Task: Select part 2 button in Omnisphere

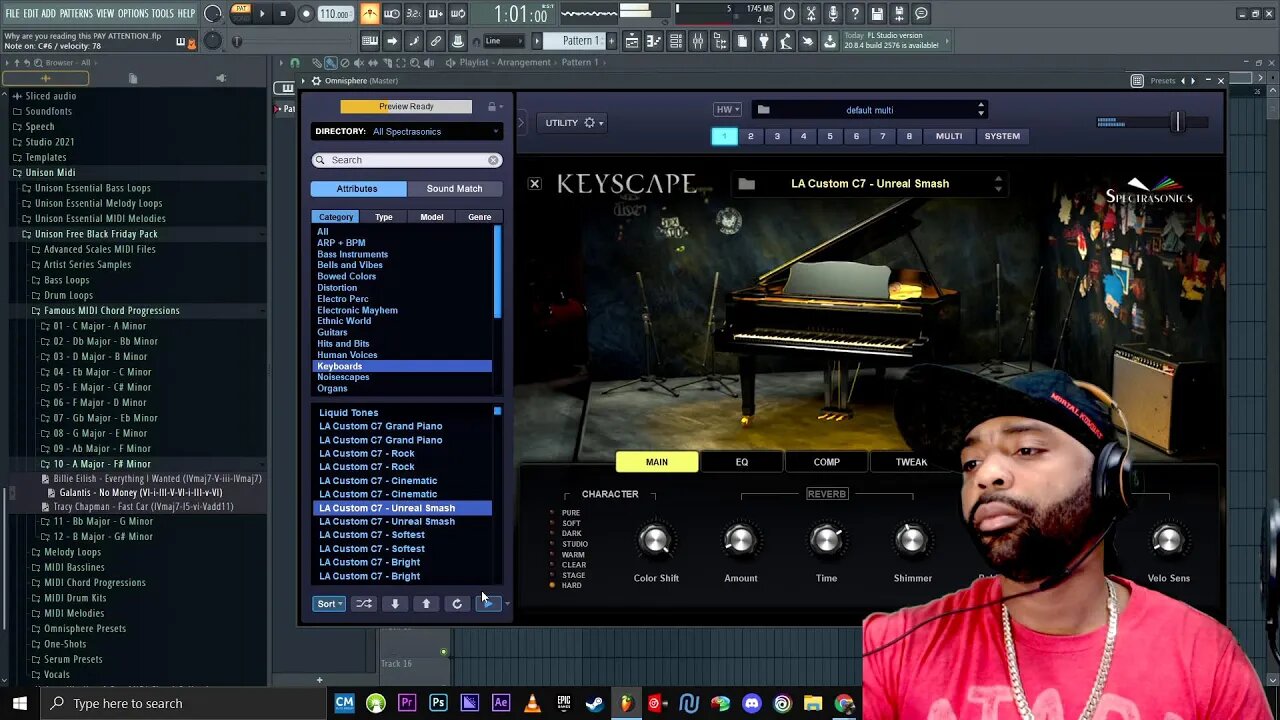Action: coord(750,137)
